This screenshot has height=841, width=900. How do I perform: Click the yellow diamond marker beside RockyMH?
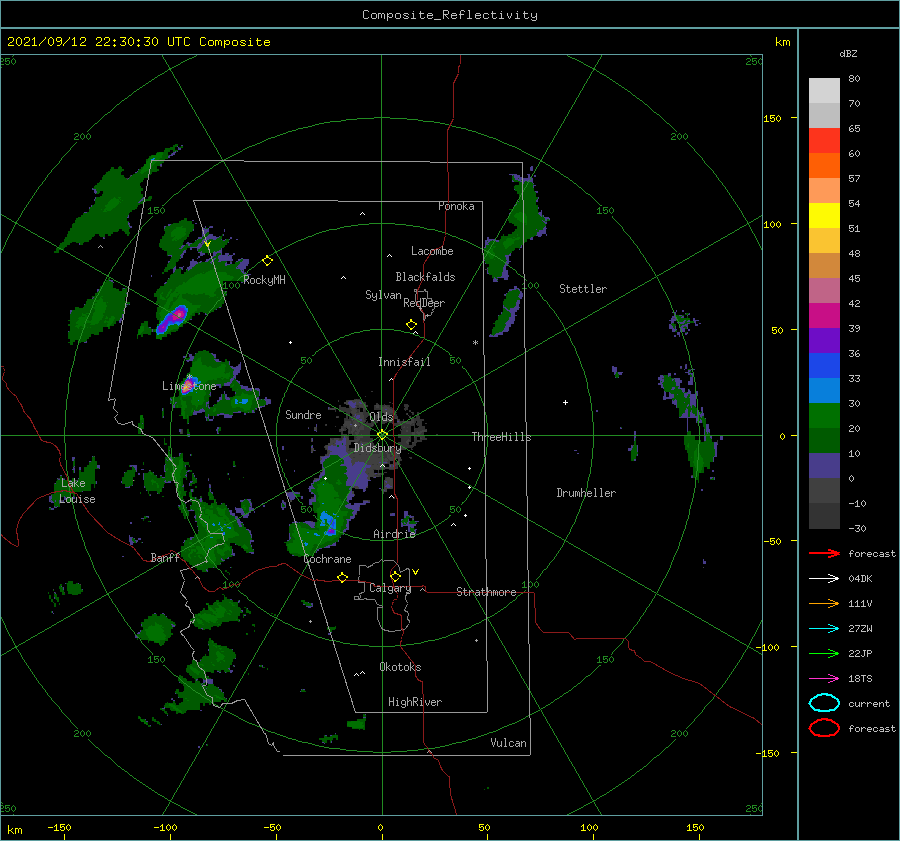click(x=267, y=261)
